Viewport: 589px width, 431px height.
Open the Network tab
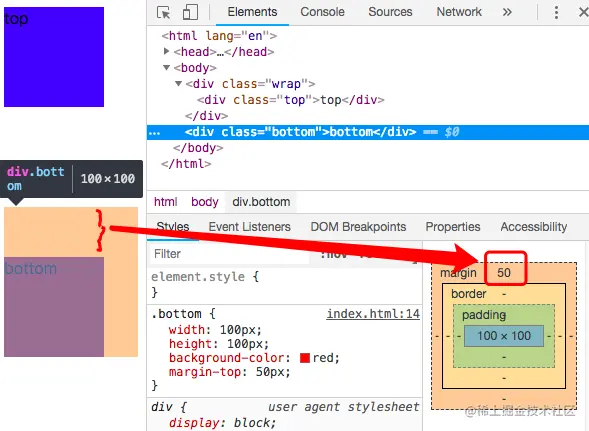(x=459, y=12)
